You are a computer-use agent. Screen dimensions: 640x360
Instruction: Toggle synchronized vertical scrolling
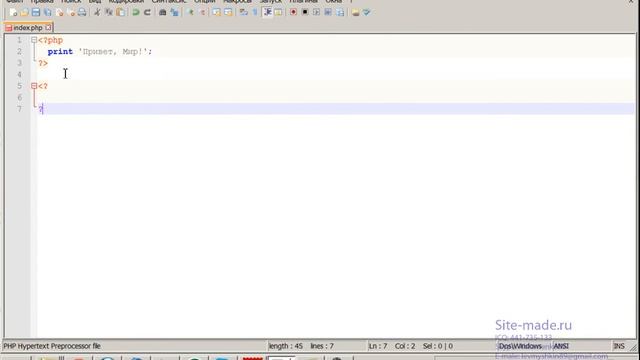pos(216,13)
